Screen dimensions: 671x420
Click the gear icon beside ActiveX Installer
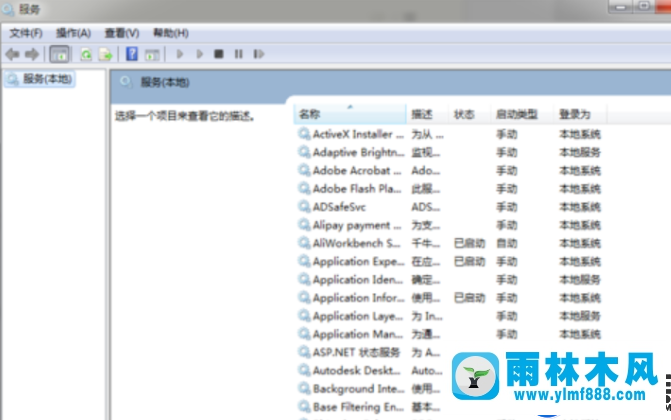(304, 134)
